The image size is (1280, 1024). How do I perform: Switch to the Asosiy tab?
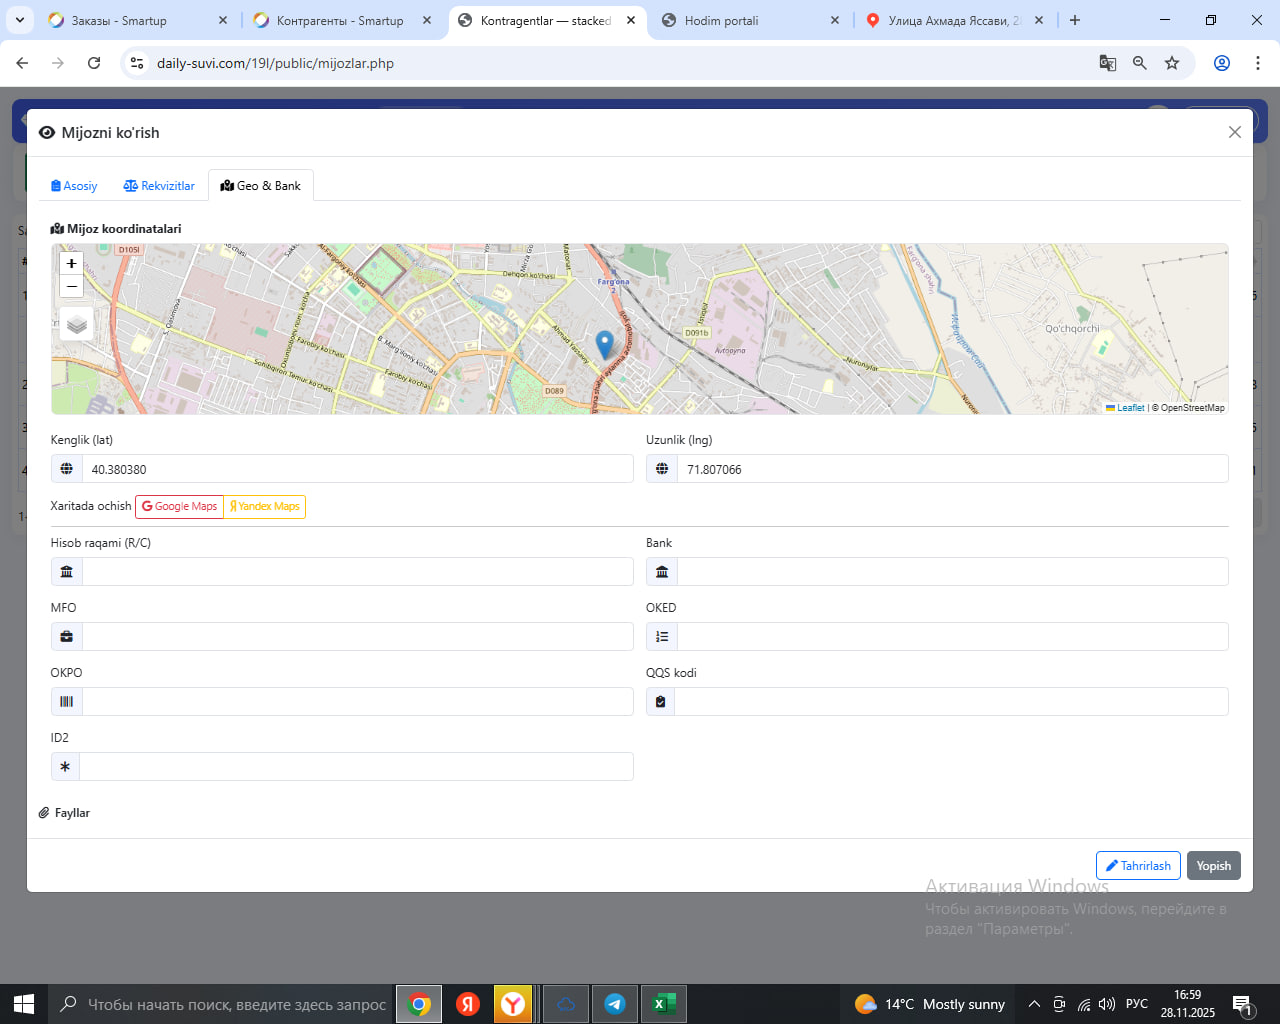pos(74,186)
